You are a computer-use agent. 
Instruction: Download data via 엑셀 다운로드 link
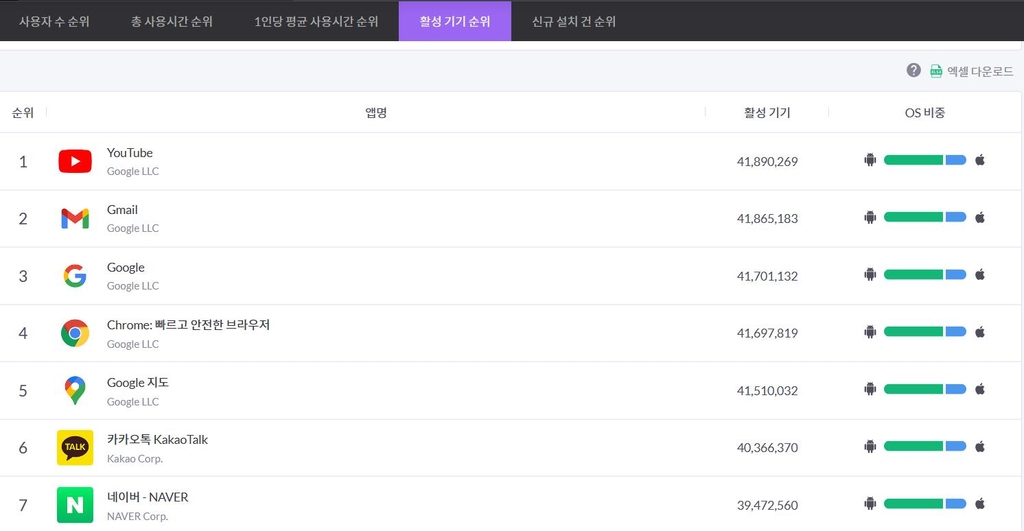click(x=980, y=71)
